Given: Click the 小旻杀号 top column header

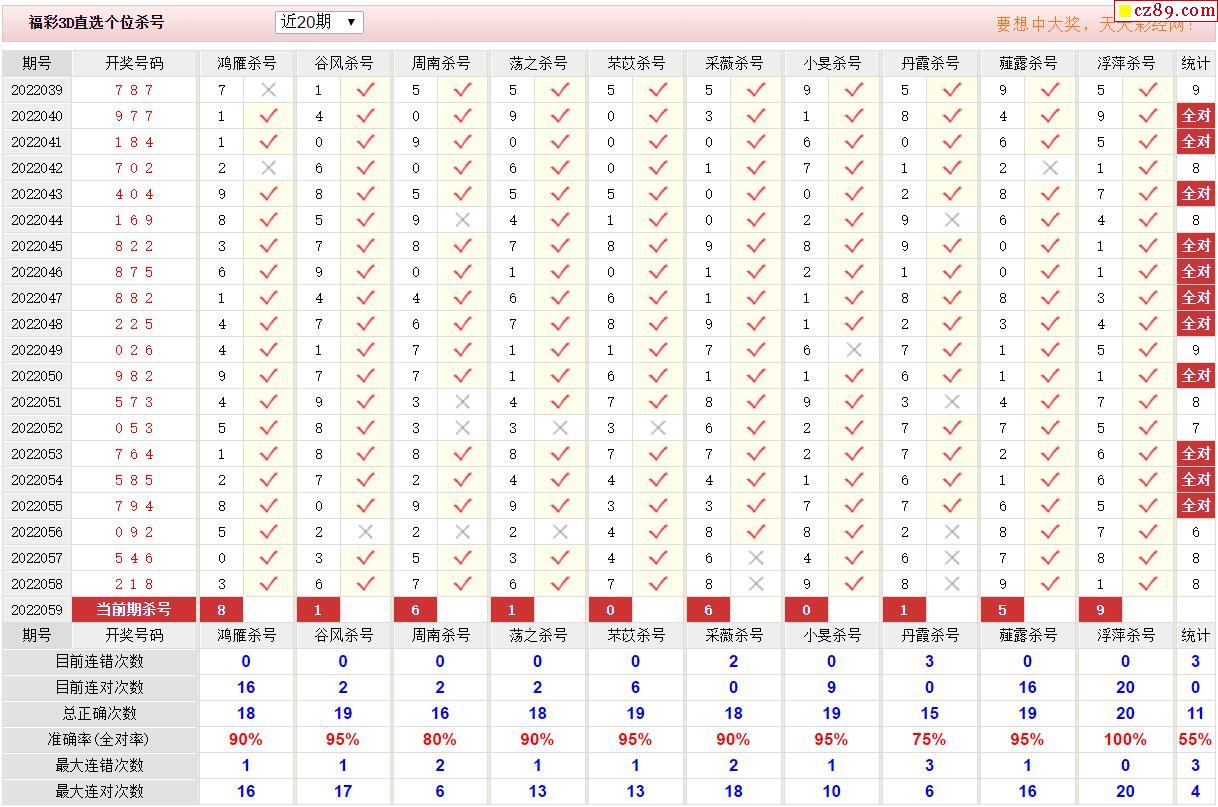Looking at the screenshot, I should (832, 63).
